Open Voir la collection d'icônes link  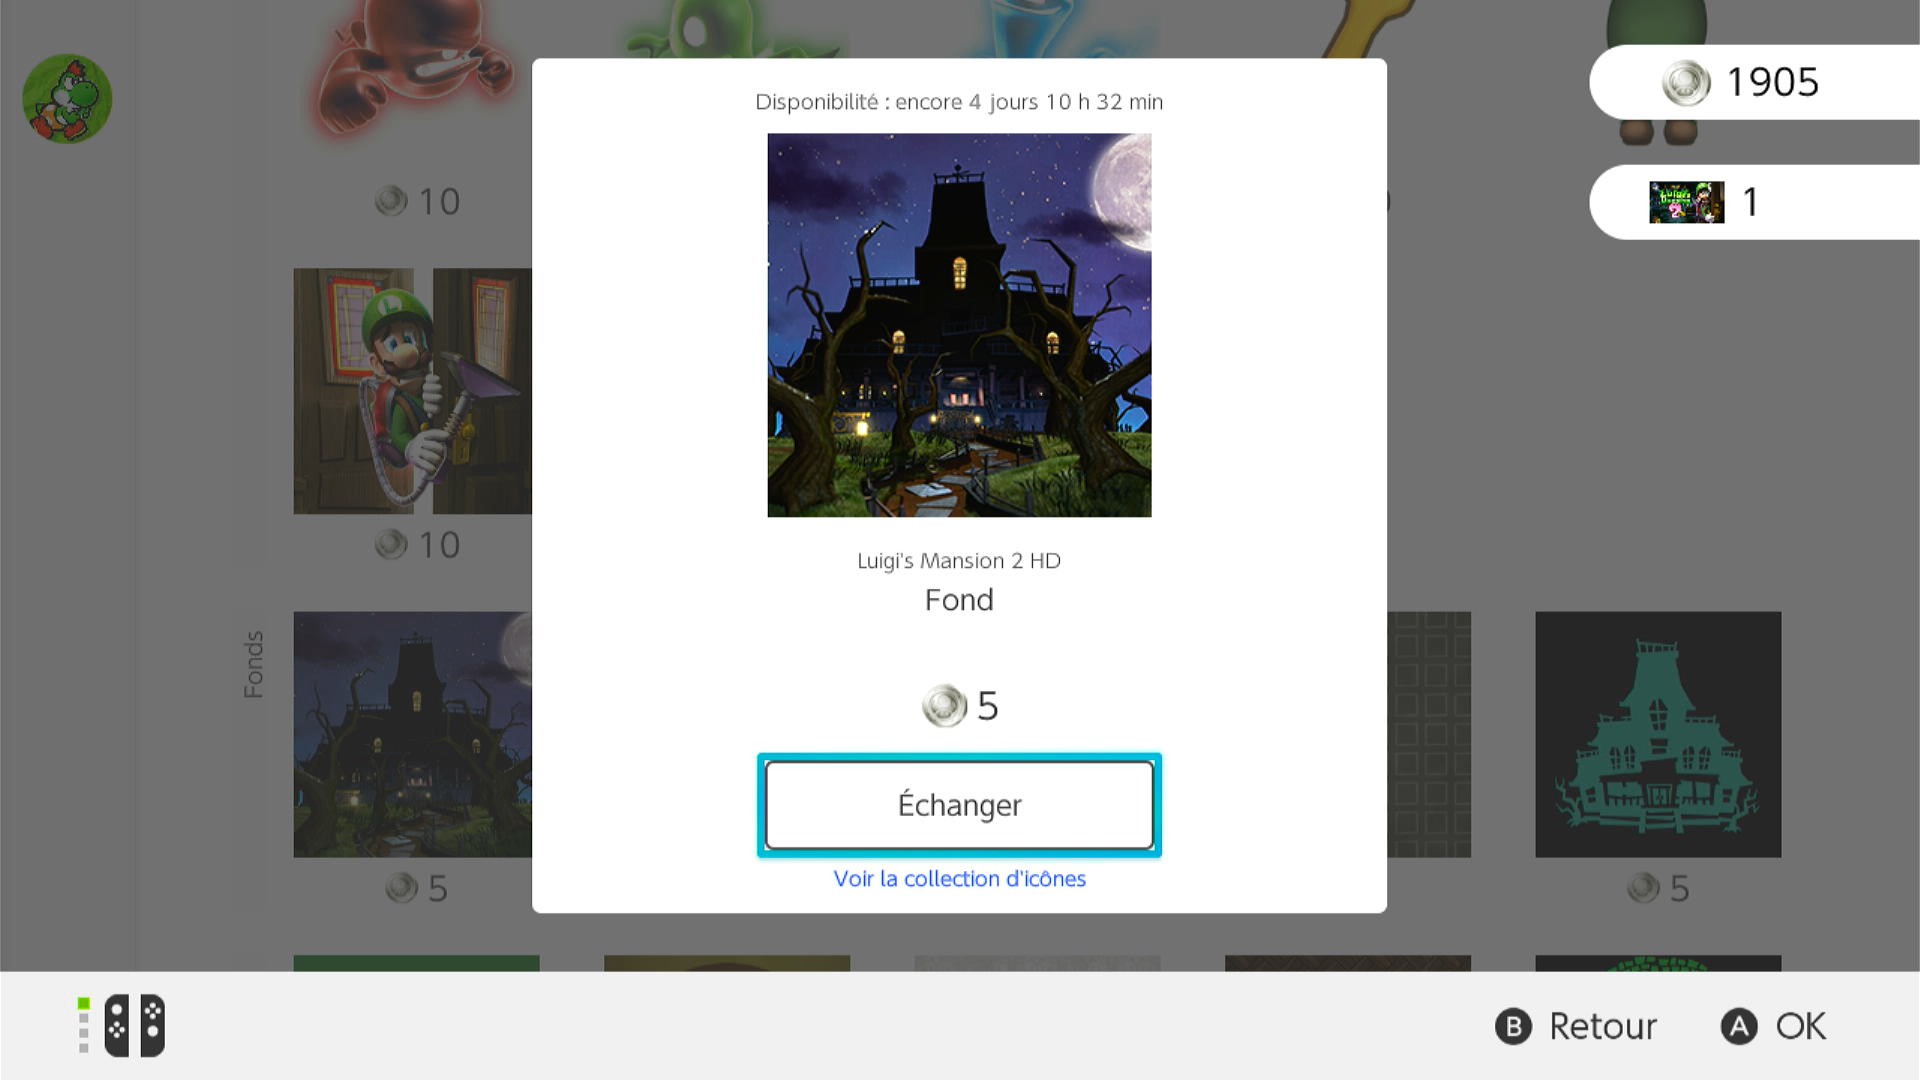tap(959, 879)
